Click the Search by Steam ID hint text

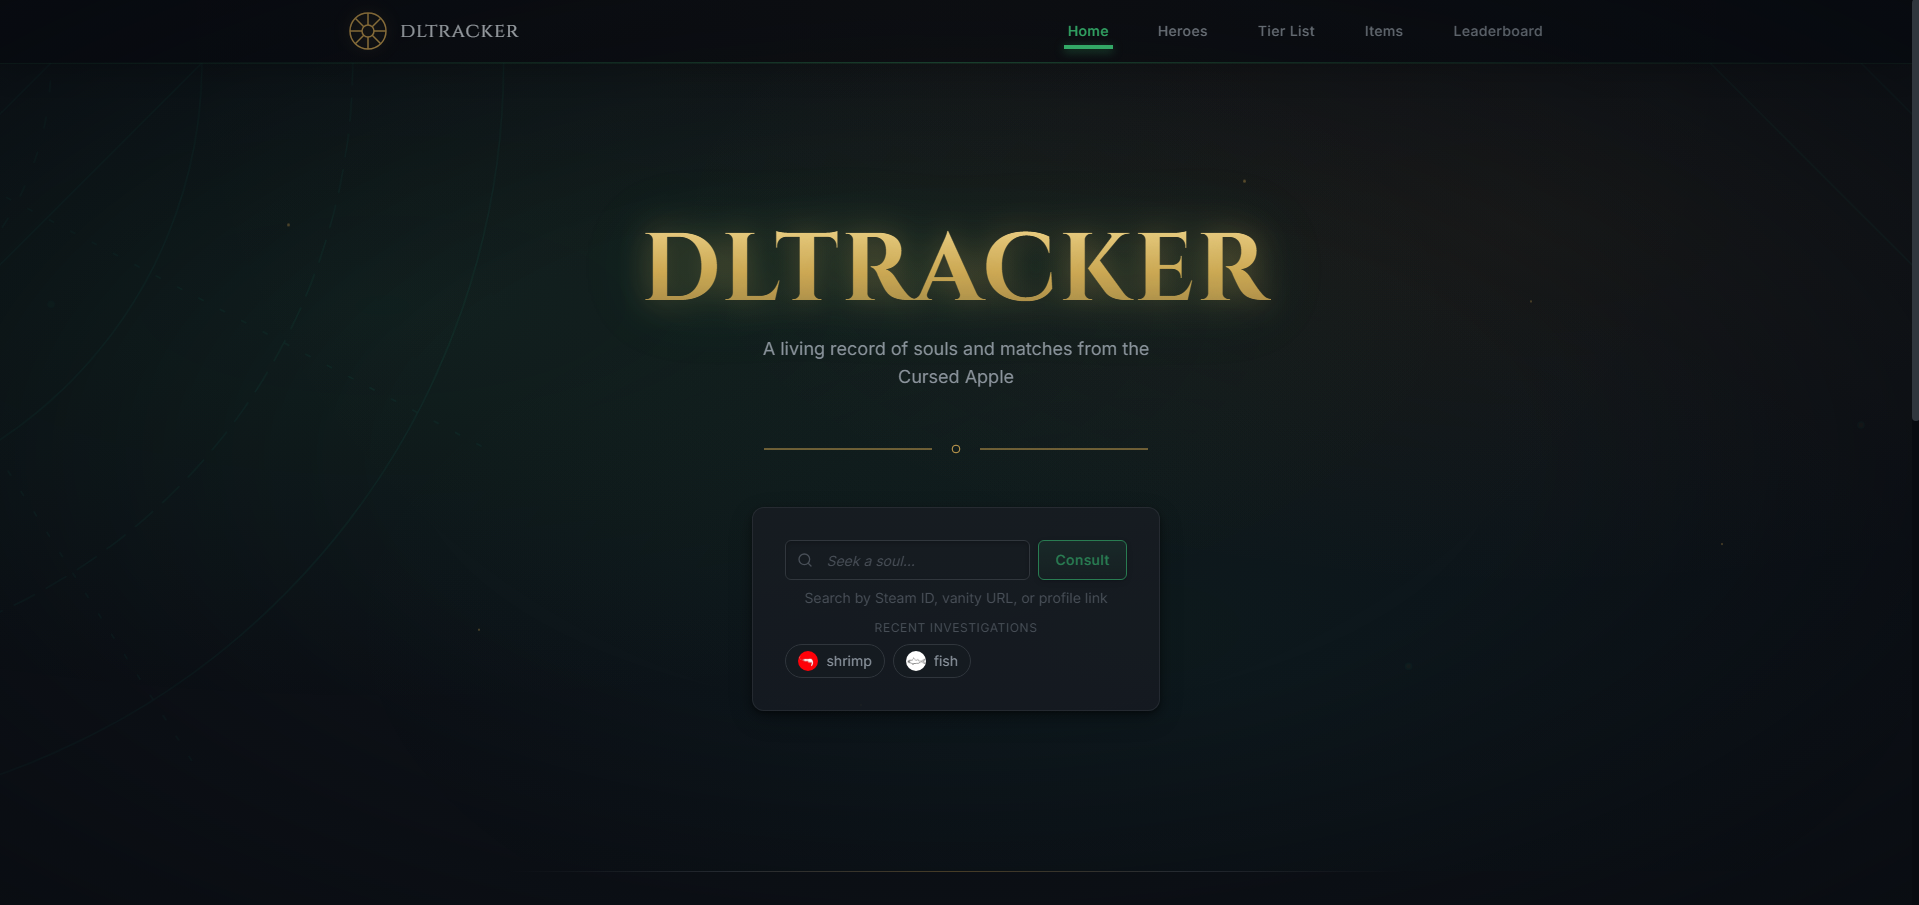coord(955,598)
